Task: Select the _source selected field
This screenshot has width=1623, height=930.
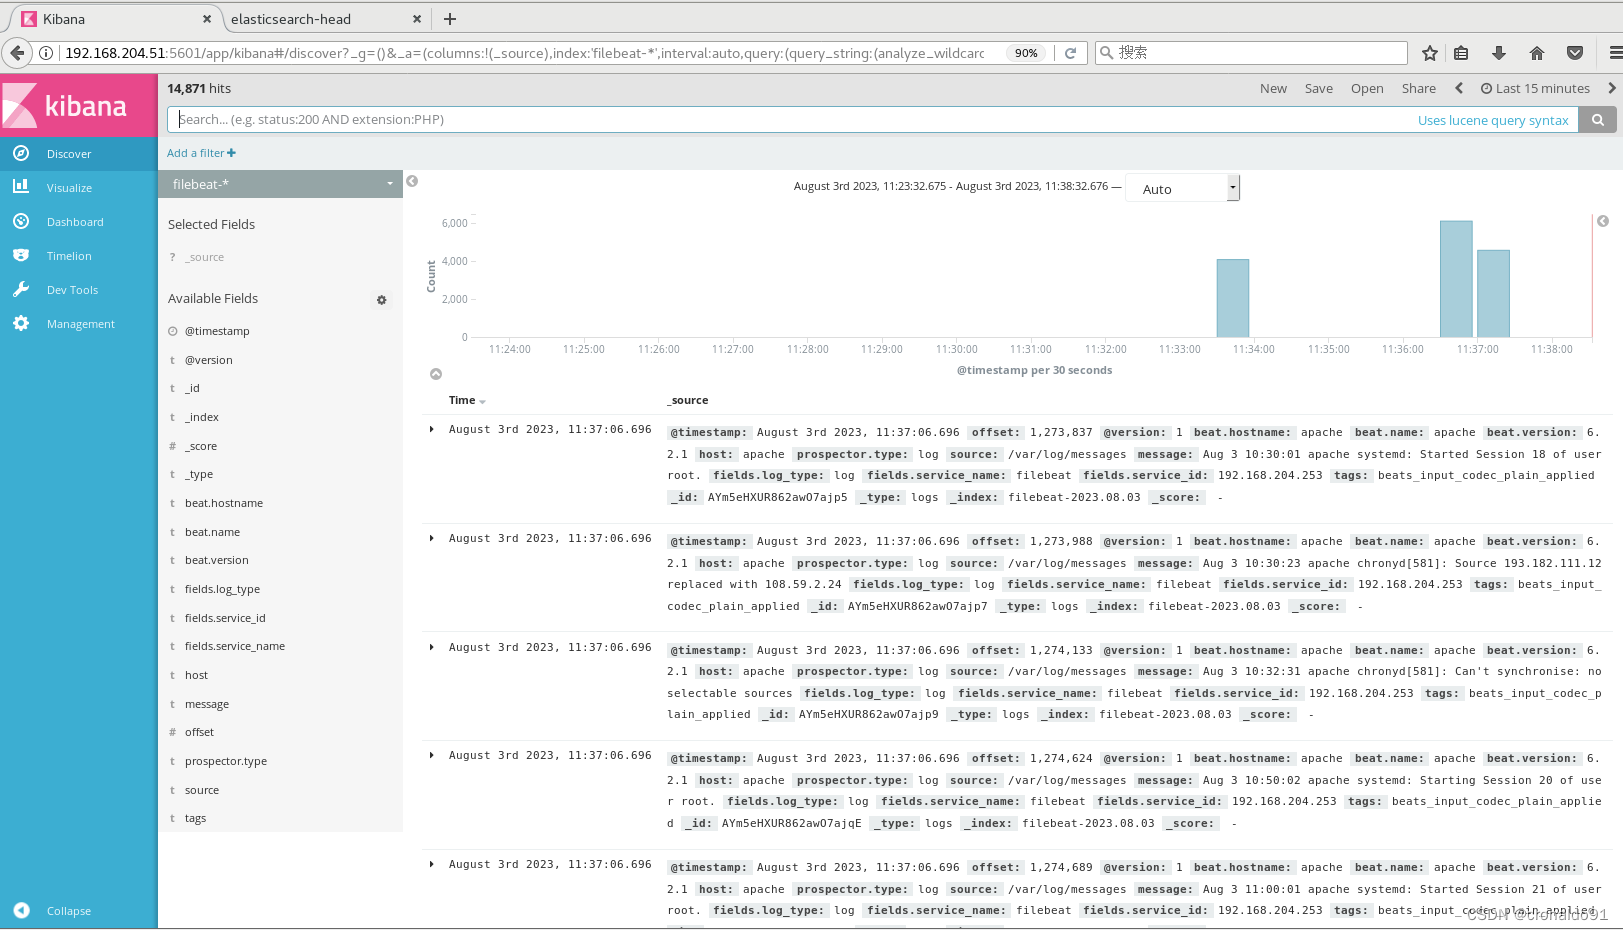Action: coord(204,257)
